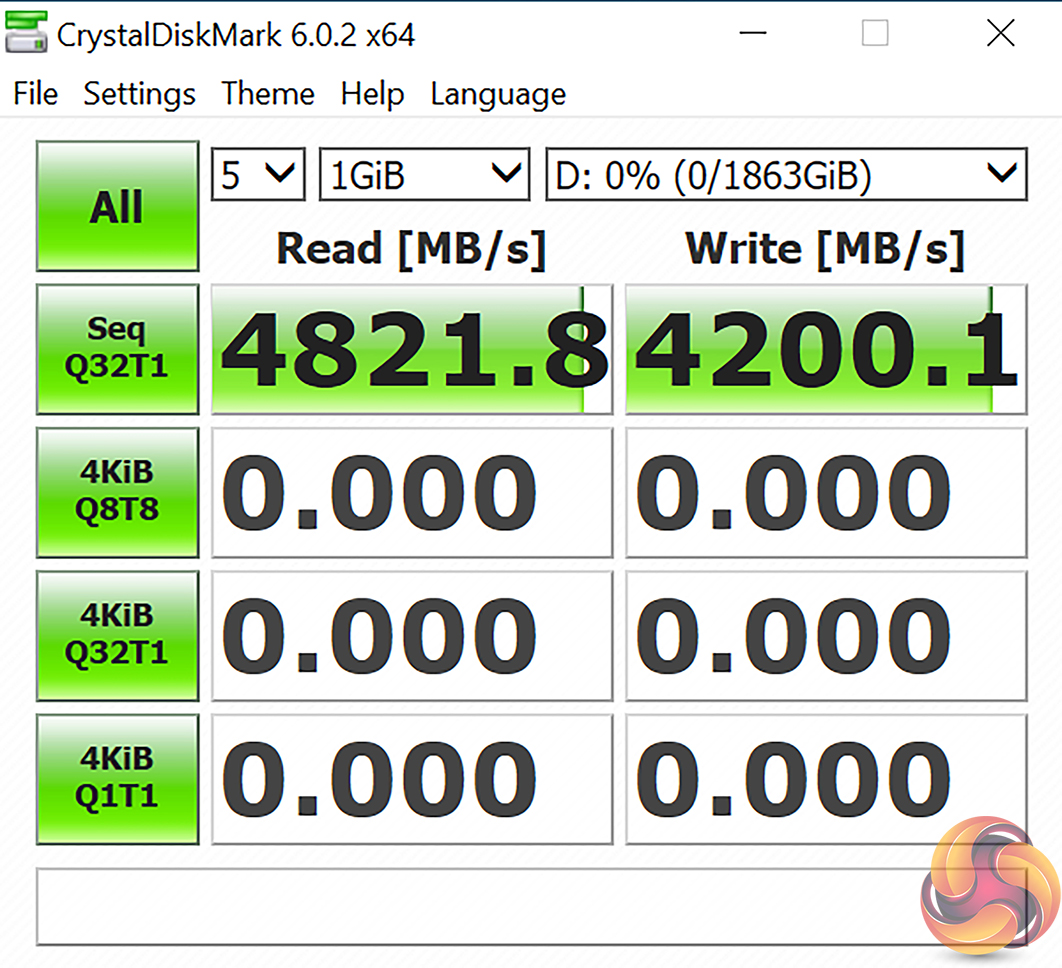The width and height of the screenshot is (1062, 968).
Task: Open the Theme menu
Action: pyautogui.click(x=268, y=93)
